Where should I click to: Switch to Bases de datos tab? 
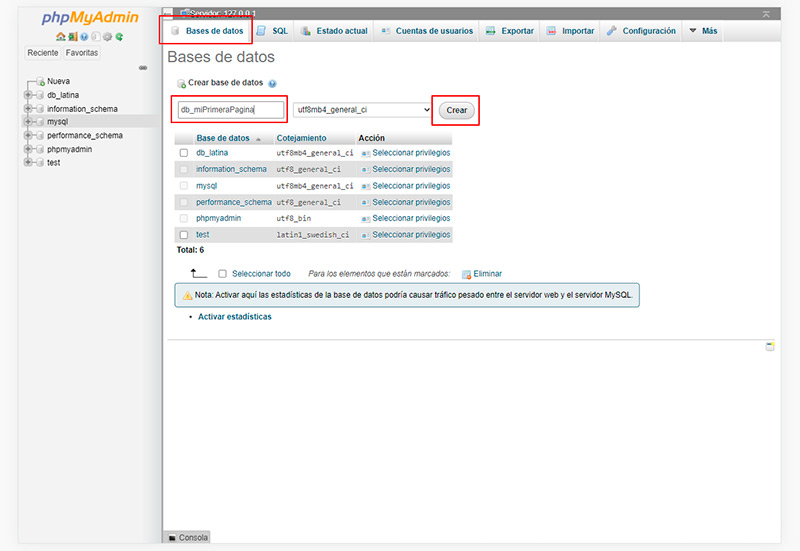208,31
